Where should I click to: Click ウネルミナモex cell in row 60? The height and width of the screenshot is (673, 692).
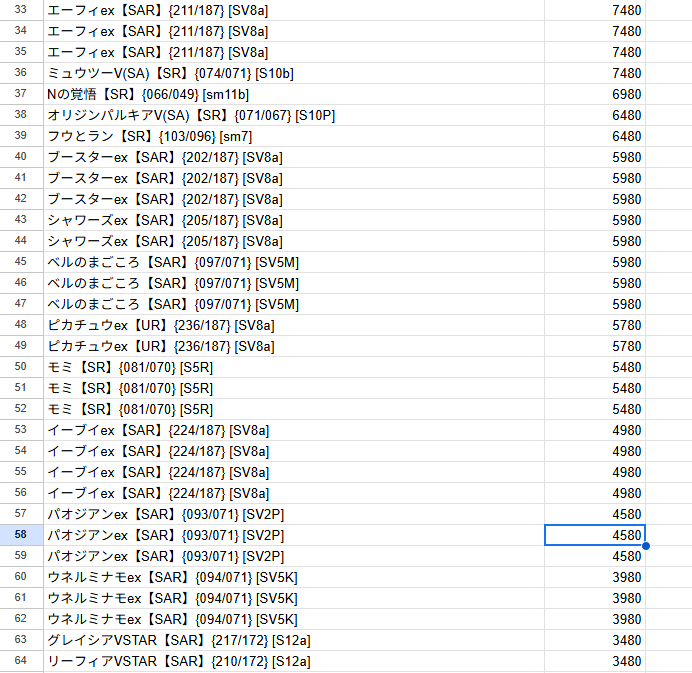point(294,577)
